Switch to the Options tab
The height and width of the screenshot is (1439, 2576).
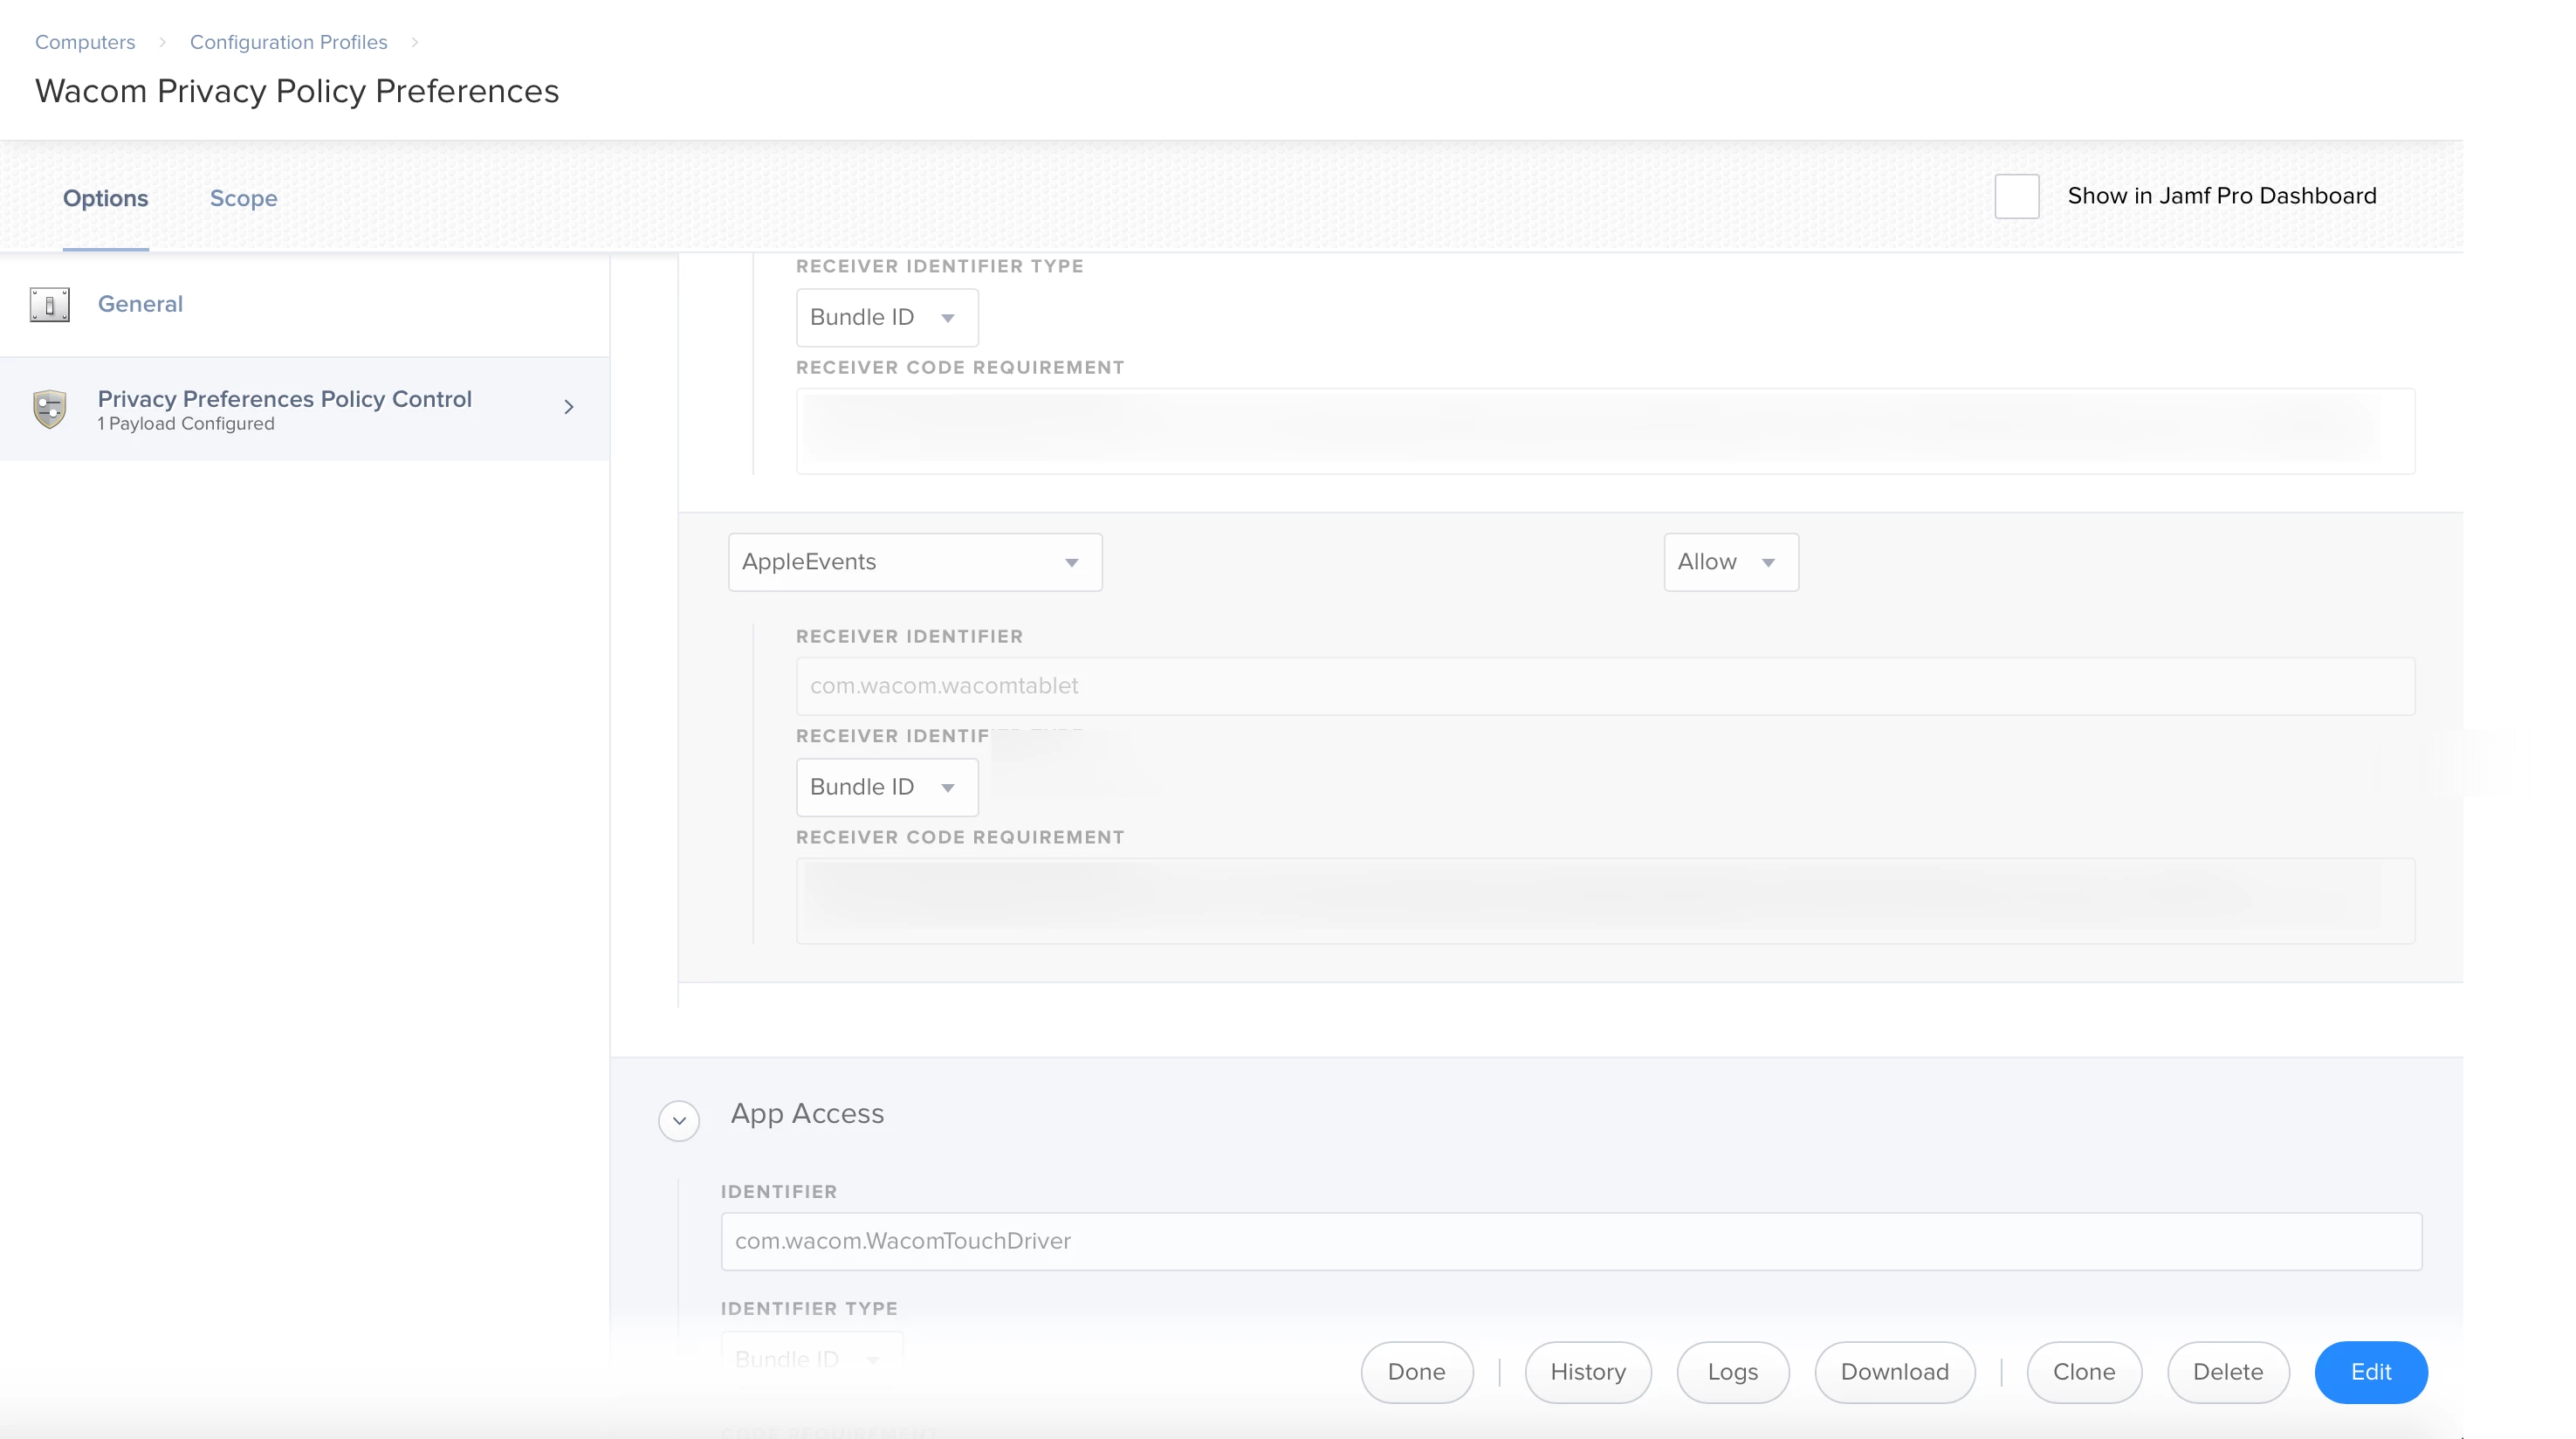tap(105, 198)
